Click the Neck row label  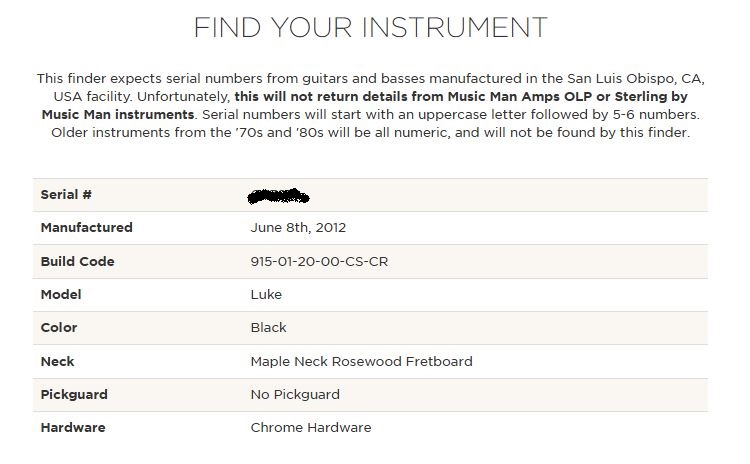(57, 361)
